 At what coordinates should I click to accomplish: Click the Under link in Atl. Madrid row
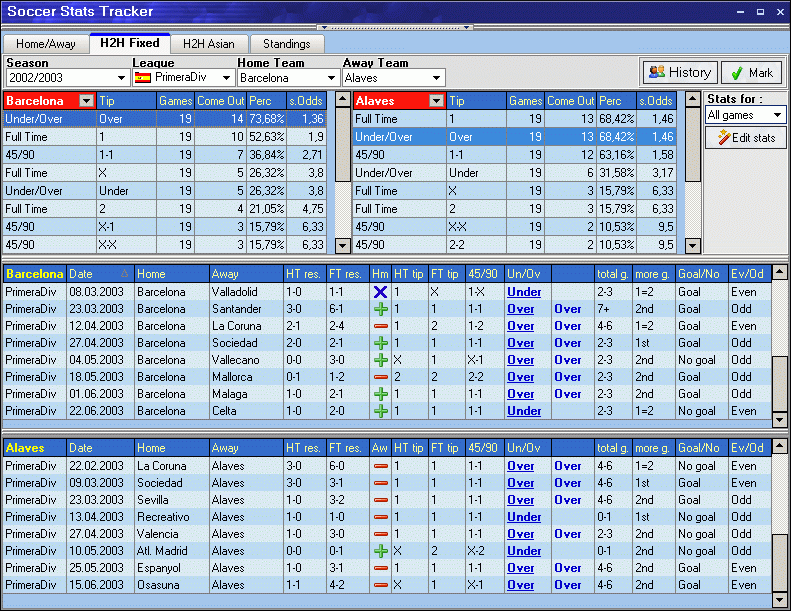(x=524, y=551)
